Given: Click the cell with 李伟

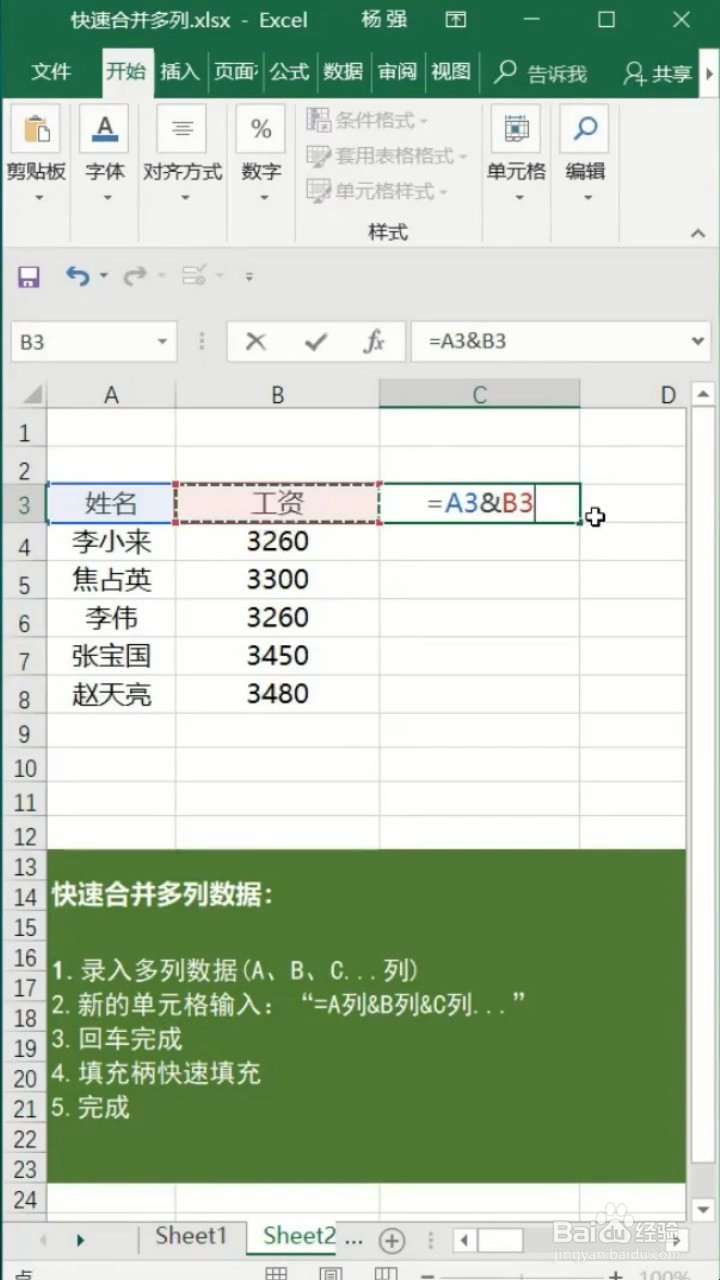Looking at the screenshot, I should pos(111,618).
